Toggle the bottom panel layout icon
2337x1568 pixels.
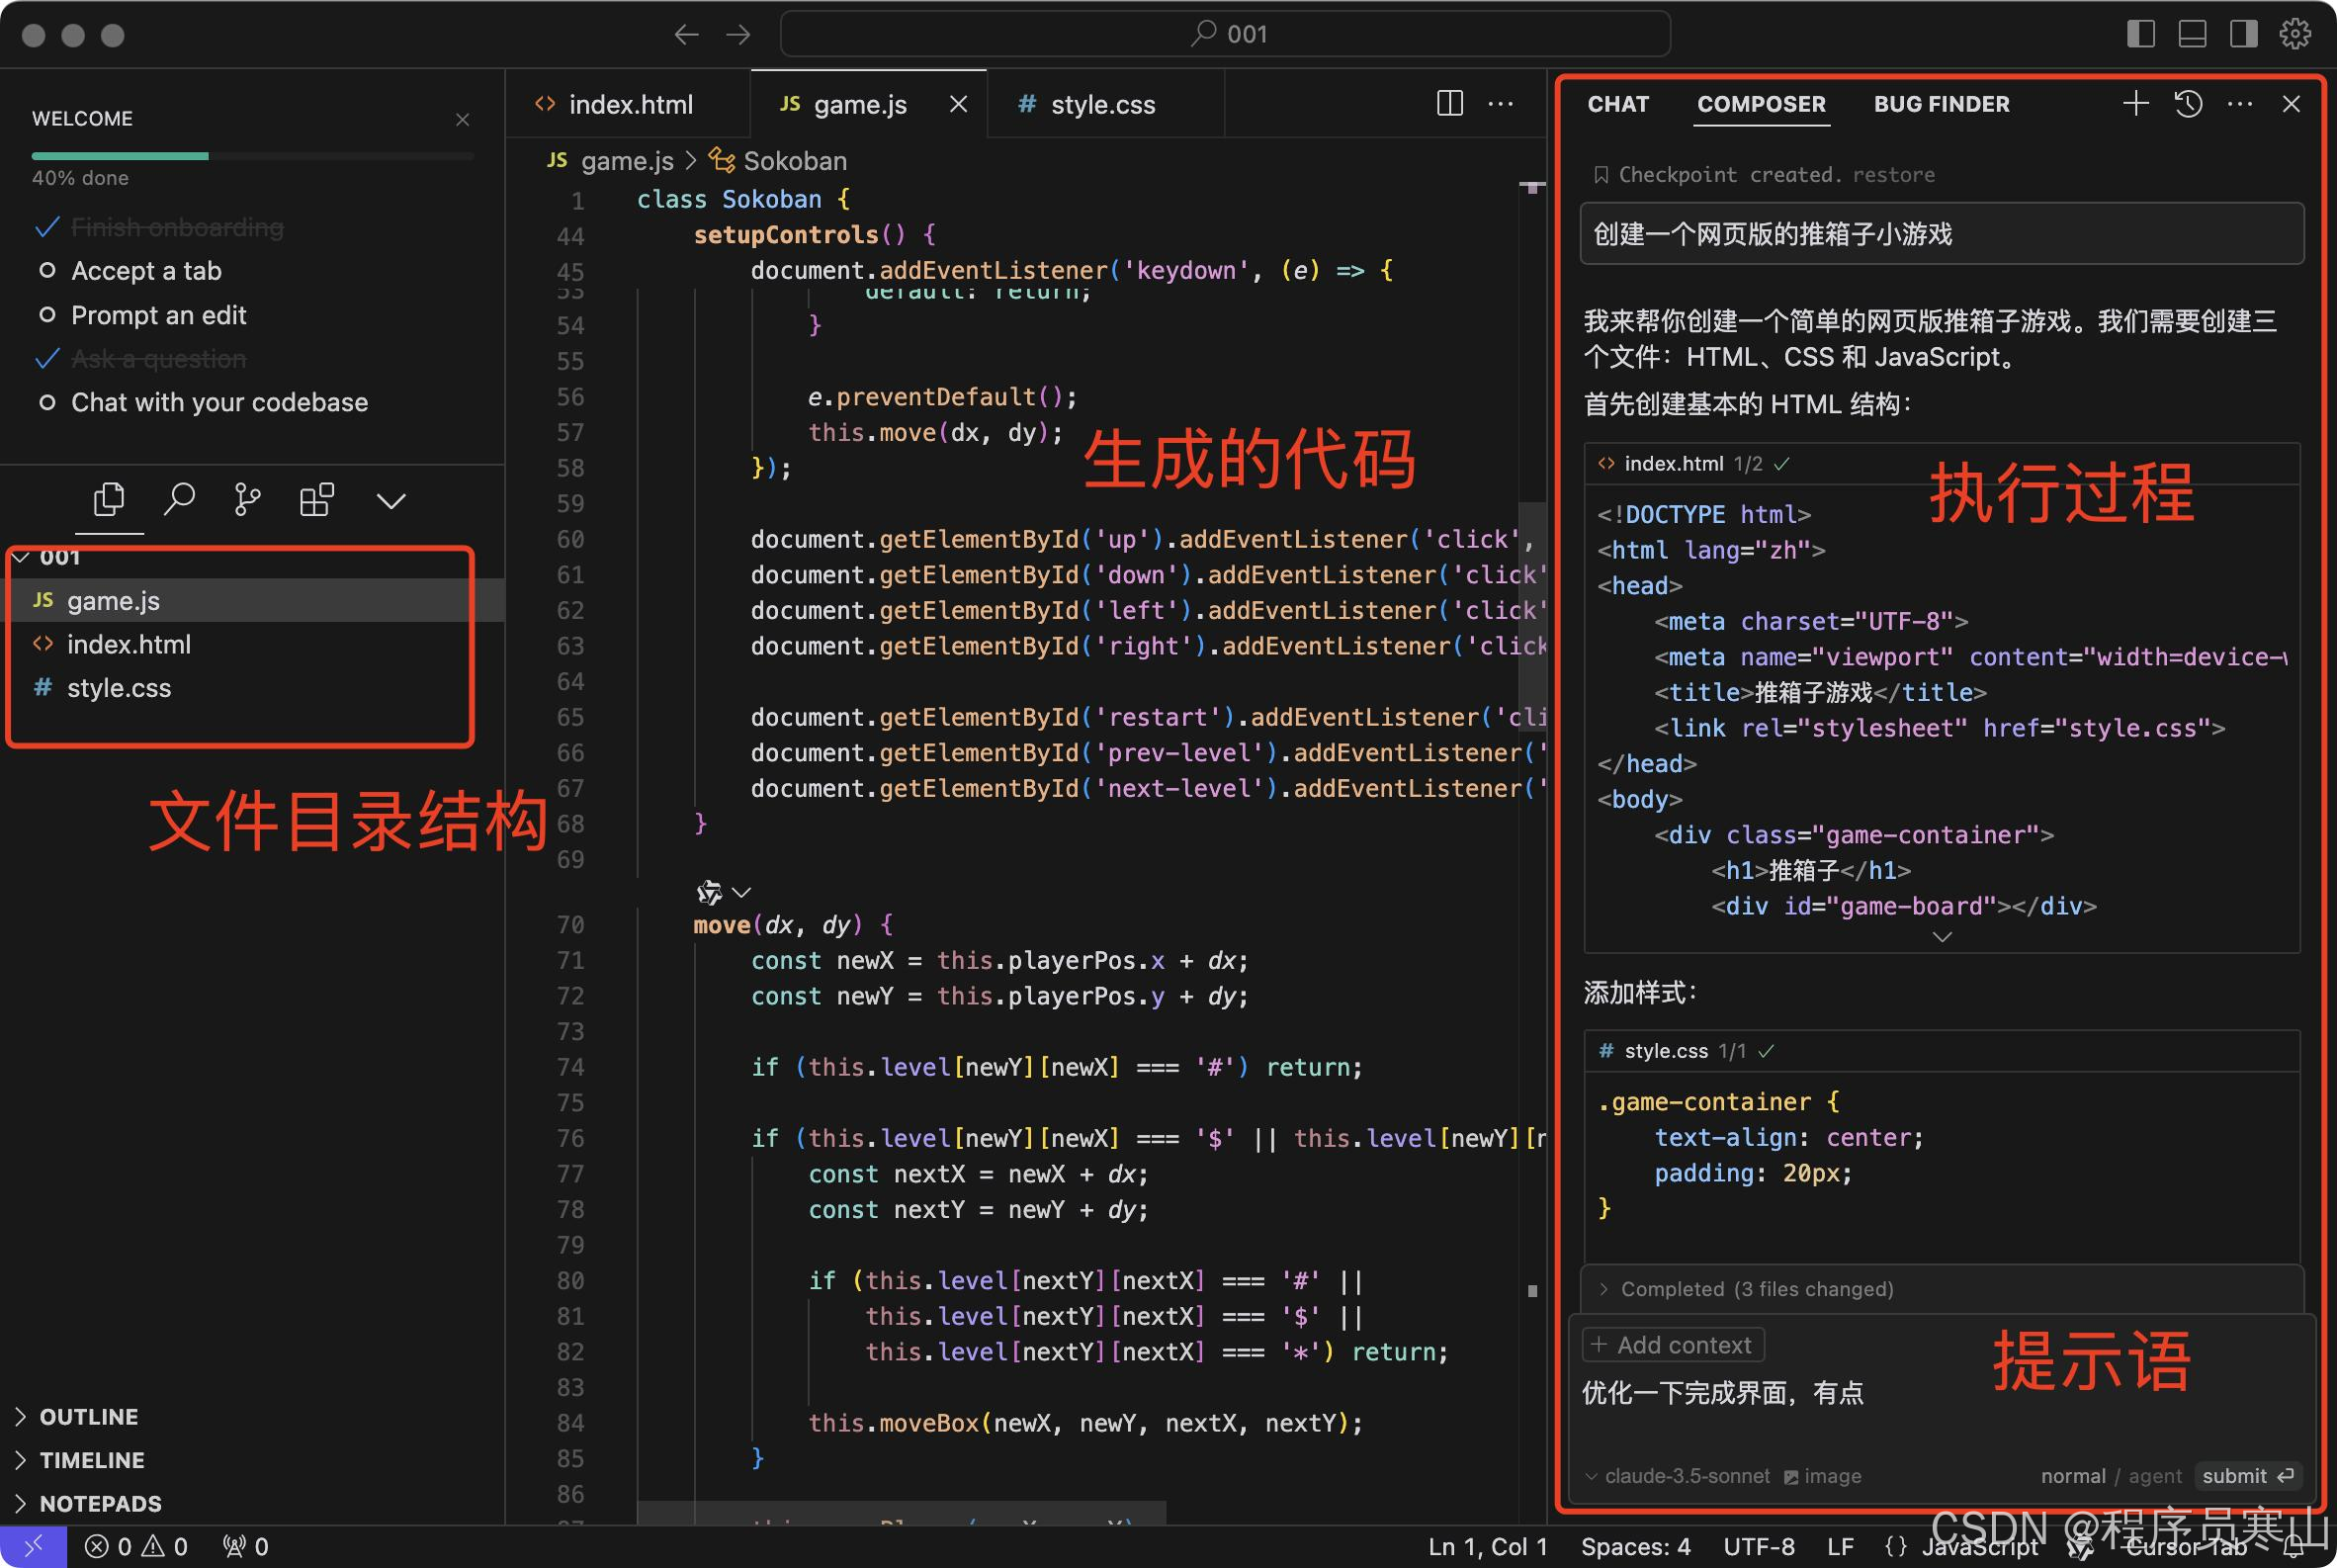2192,34
